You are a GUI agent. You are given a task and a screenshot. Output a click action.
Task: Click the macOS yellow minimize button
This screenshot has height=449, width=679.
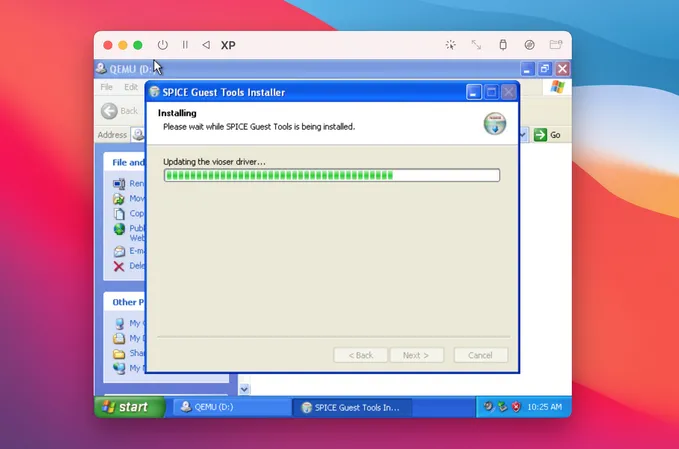point(123,45)
